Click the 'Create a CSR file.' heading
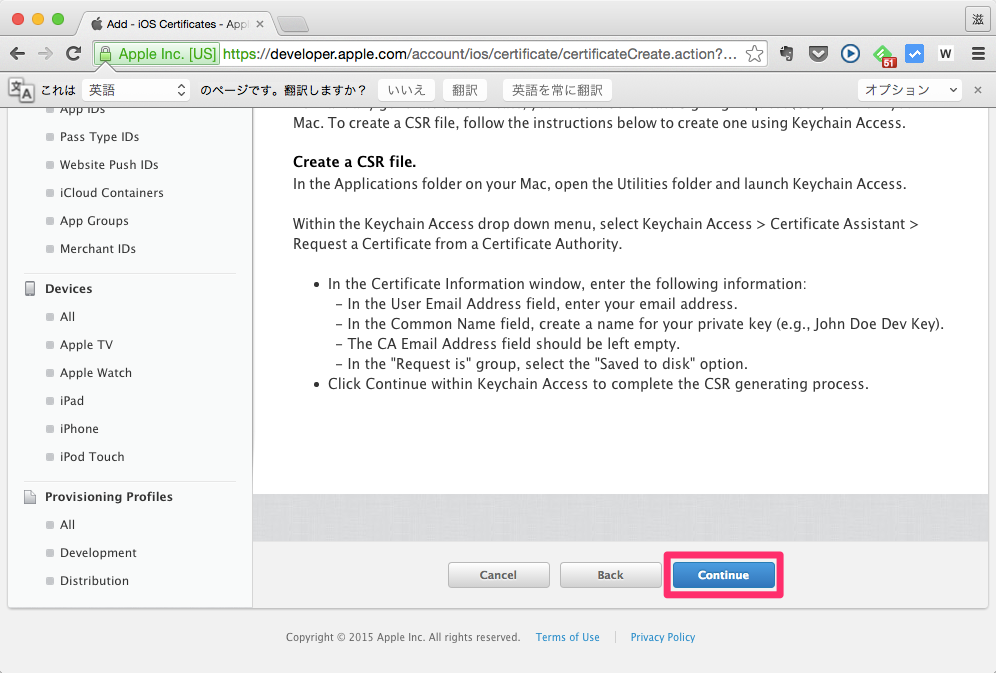This screenshot has height=673, width=996. click(354, 161)
